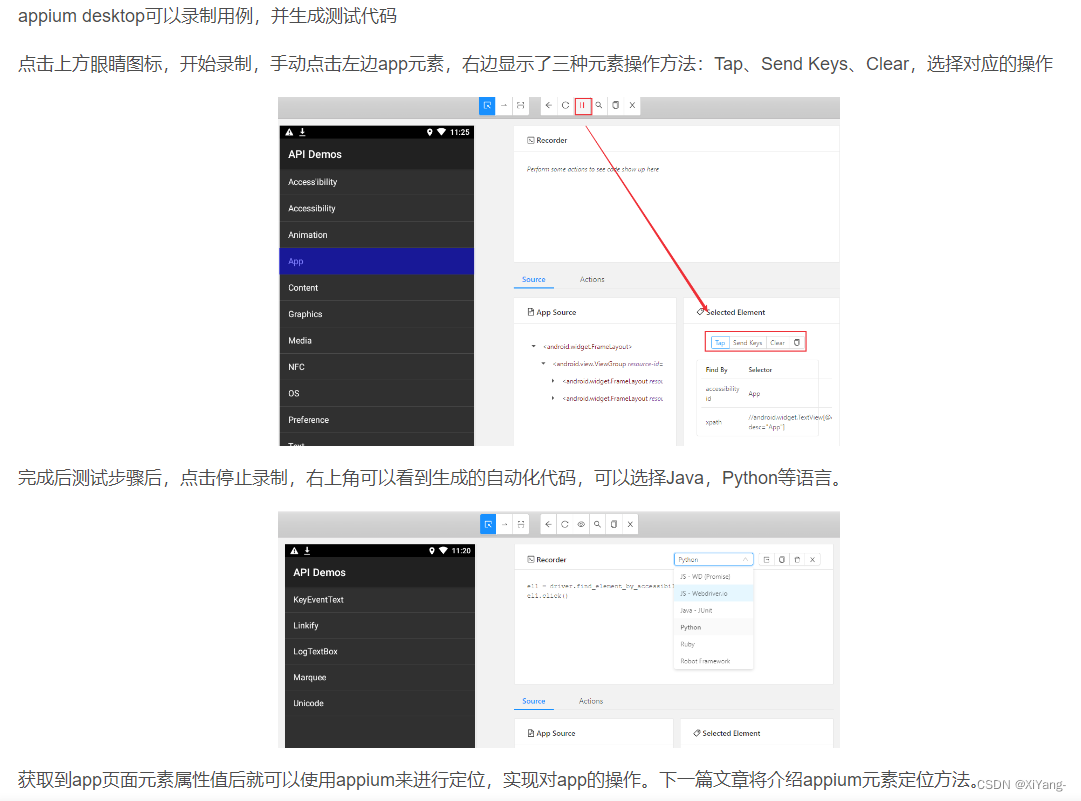The width and height of the screenshot is (1081, 801).
Task: Click the Send Keys button
Action: (x=747, y=343)
